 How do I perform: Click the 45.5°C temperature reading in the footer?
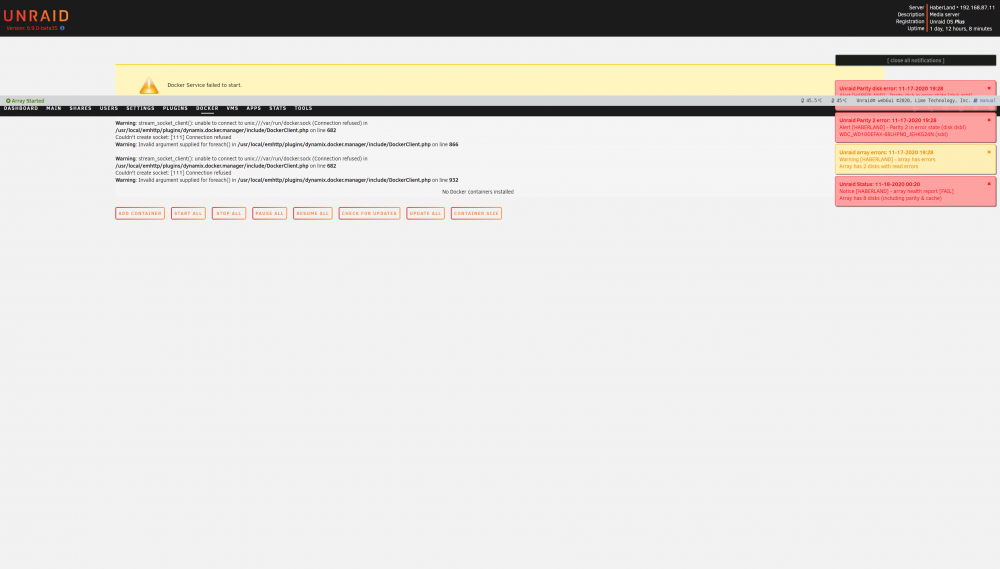811,100
